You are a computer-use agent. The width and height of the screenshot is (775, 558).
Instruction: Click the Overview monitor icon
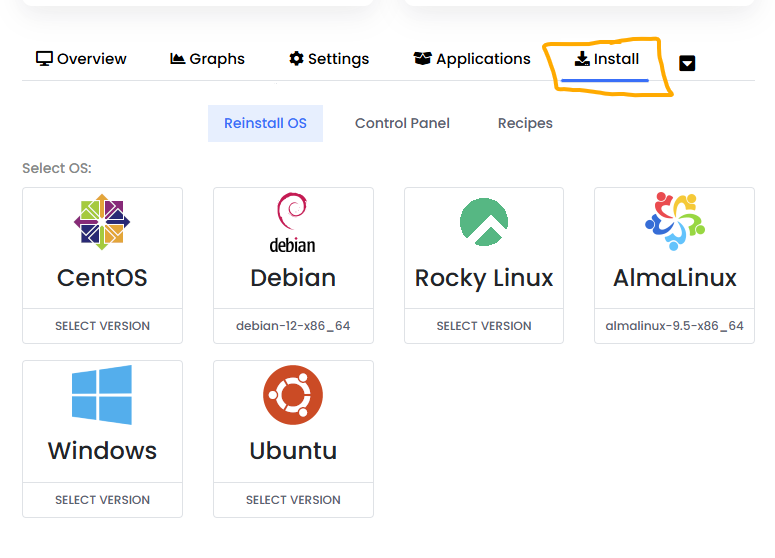coord(44,59)
